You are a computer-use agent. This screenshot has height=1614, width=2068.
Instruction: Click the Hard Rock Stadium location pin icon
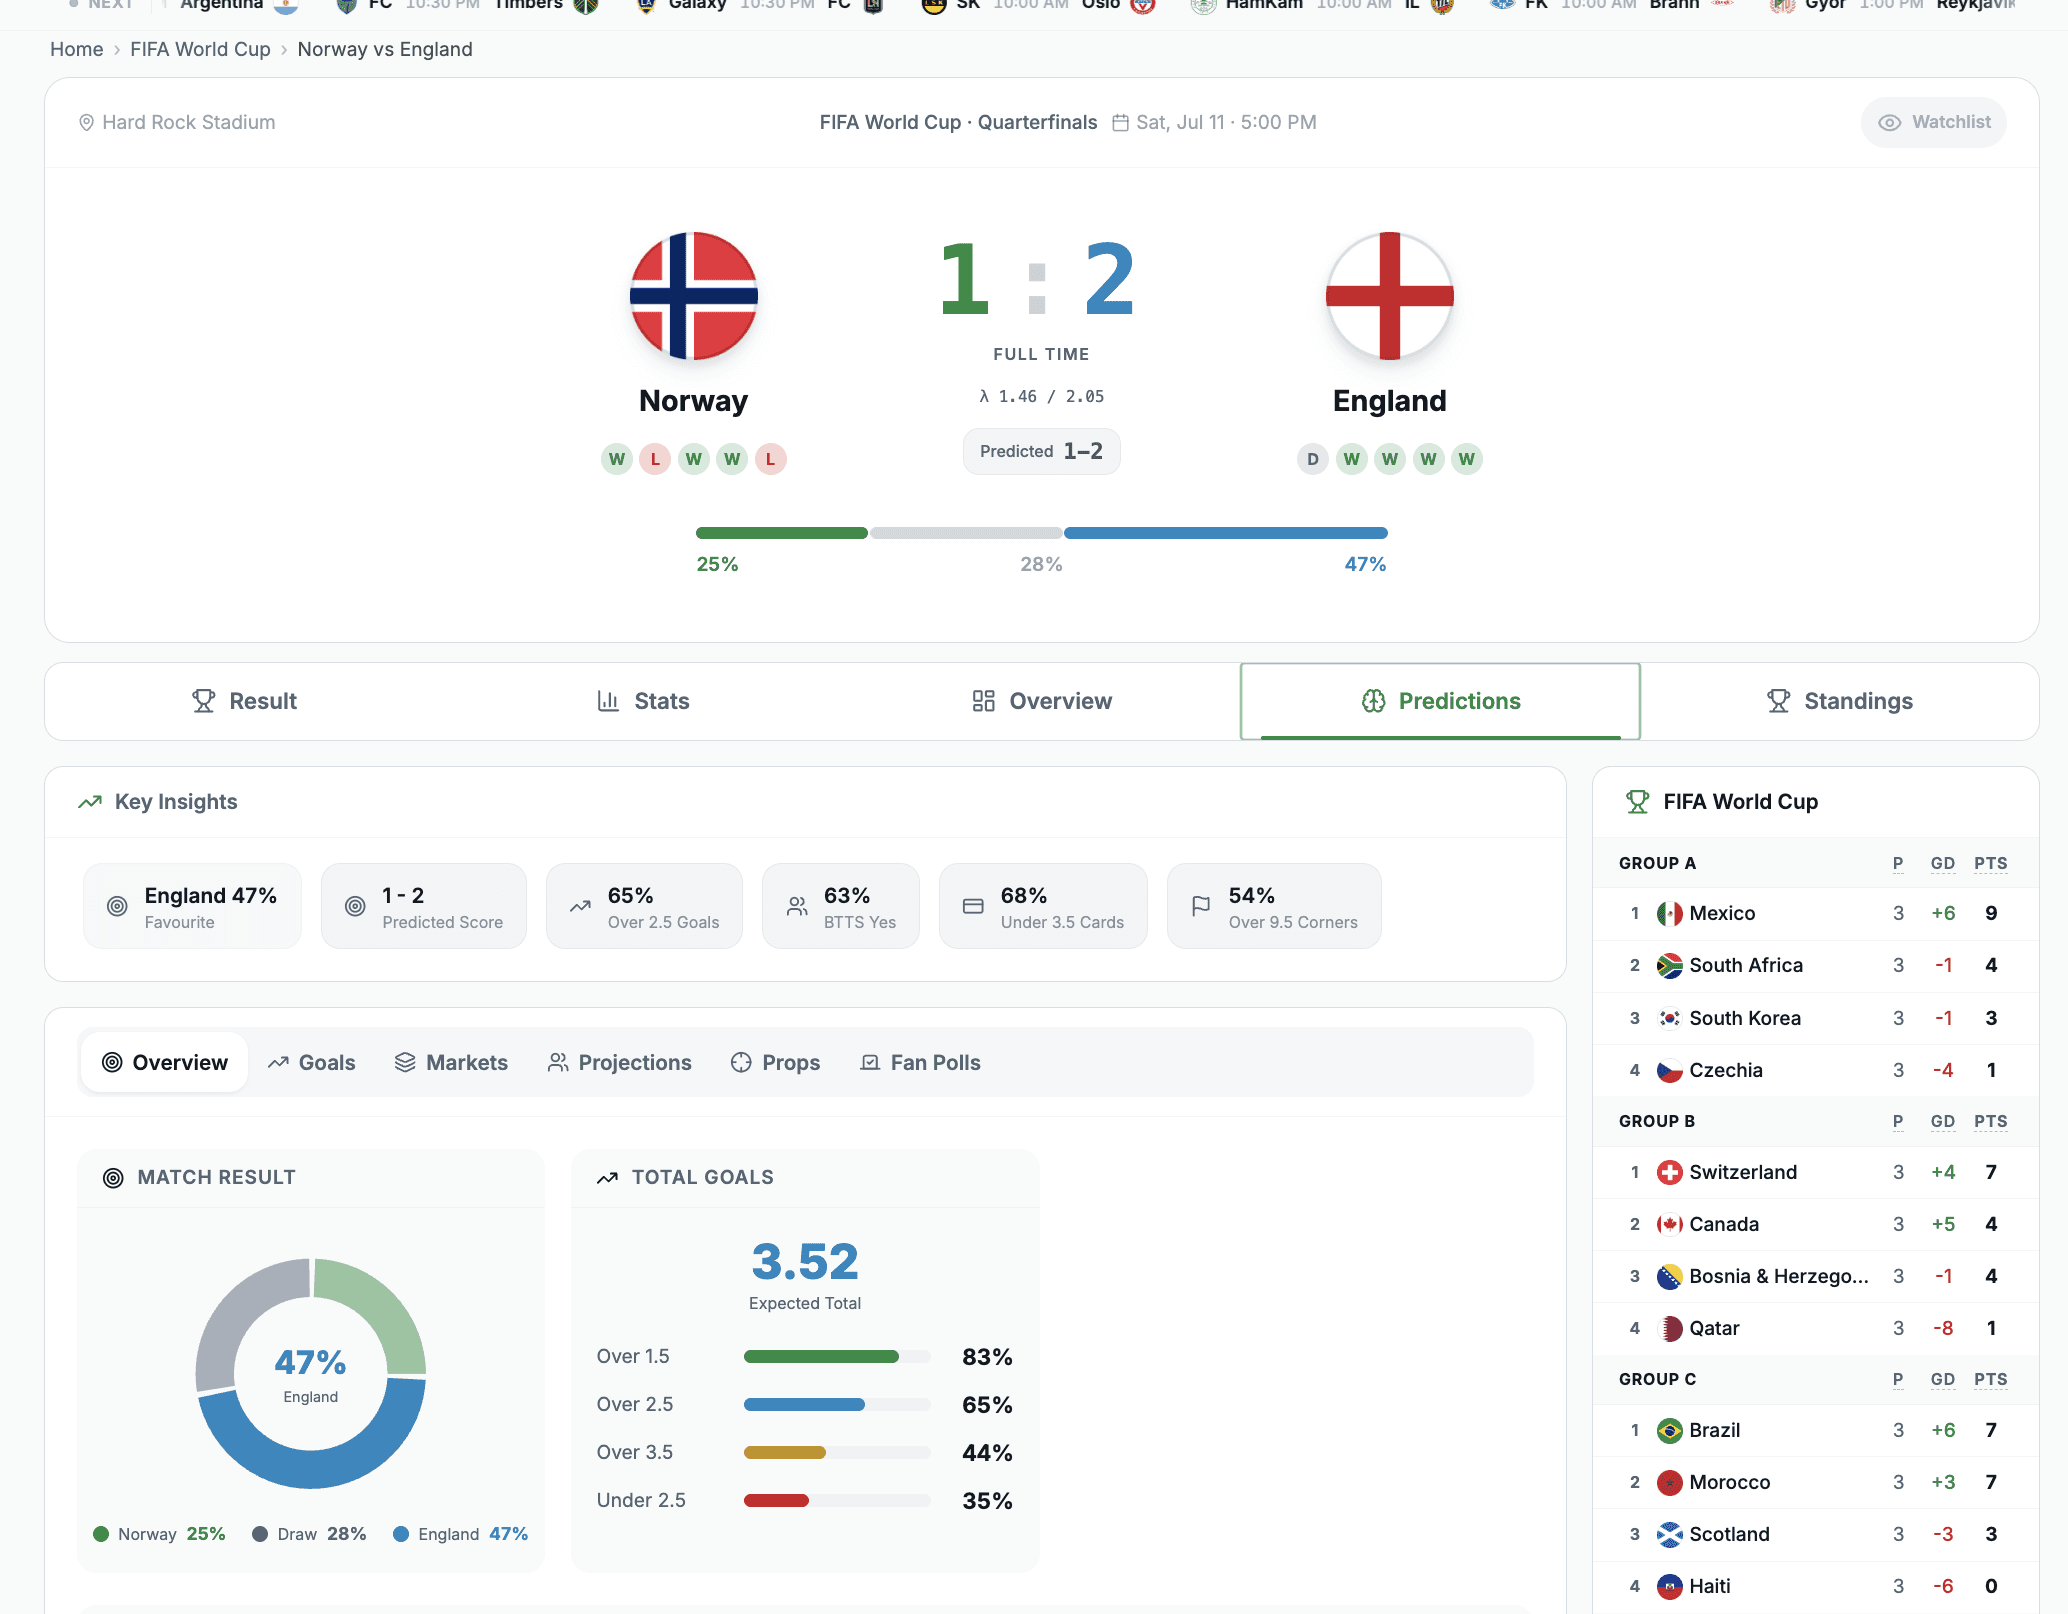coord(86,122)
